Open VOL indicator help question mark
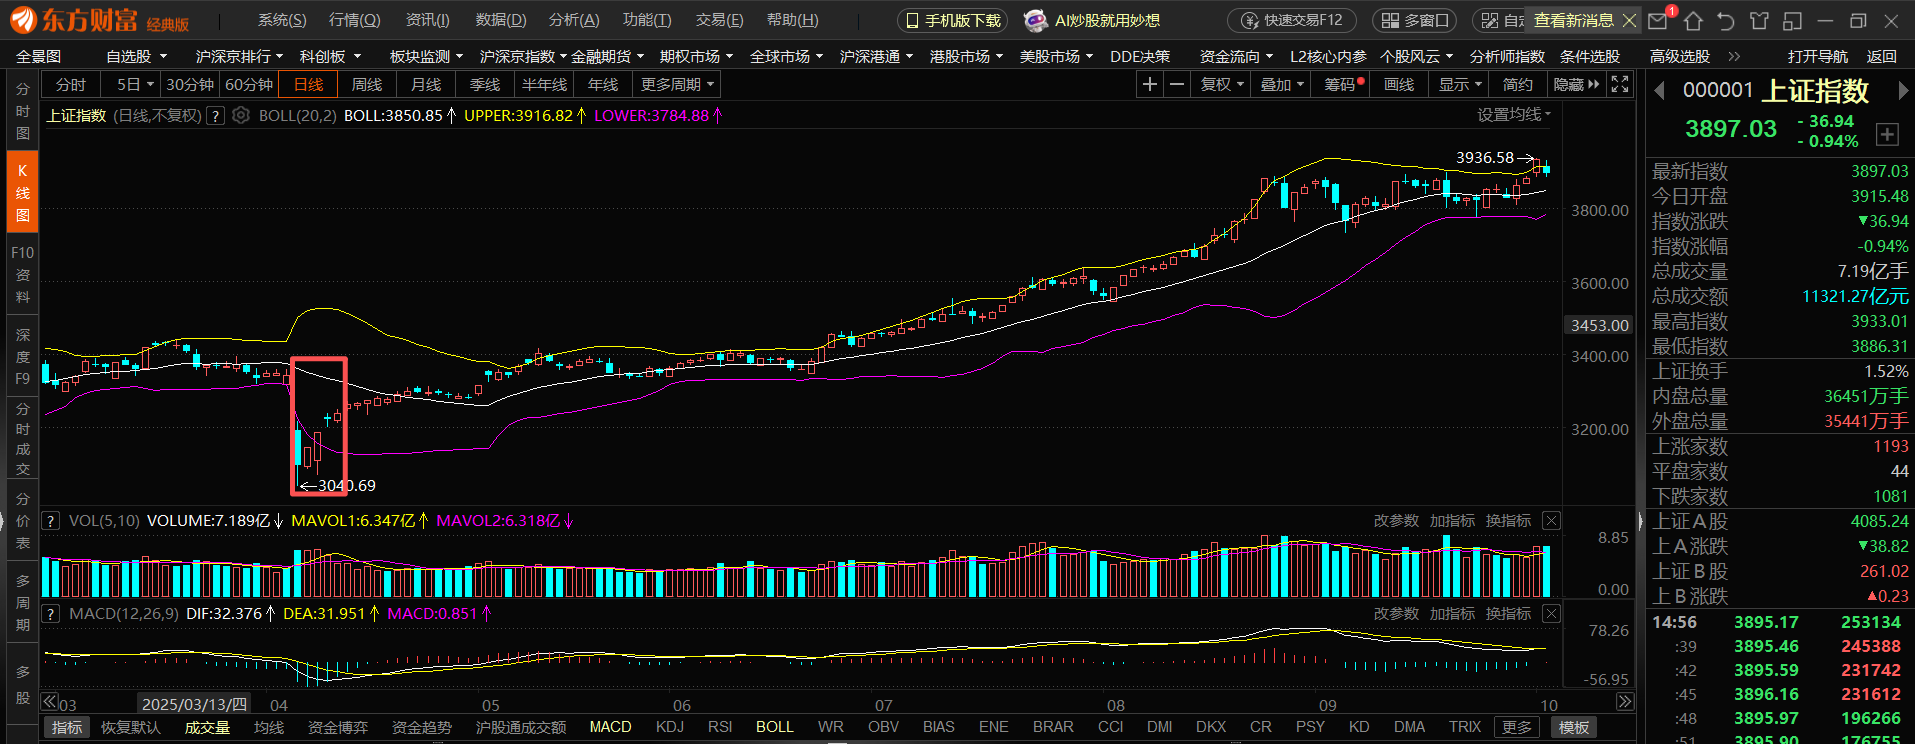The image size is (1915, 744). pos(50,521)
